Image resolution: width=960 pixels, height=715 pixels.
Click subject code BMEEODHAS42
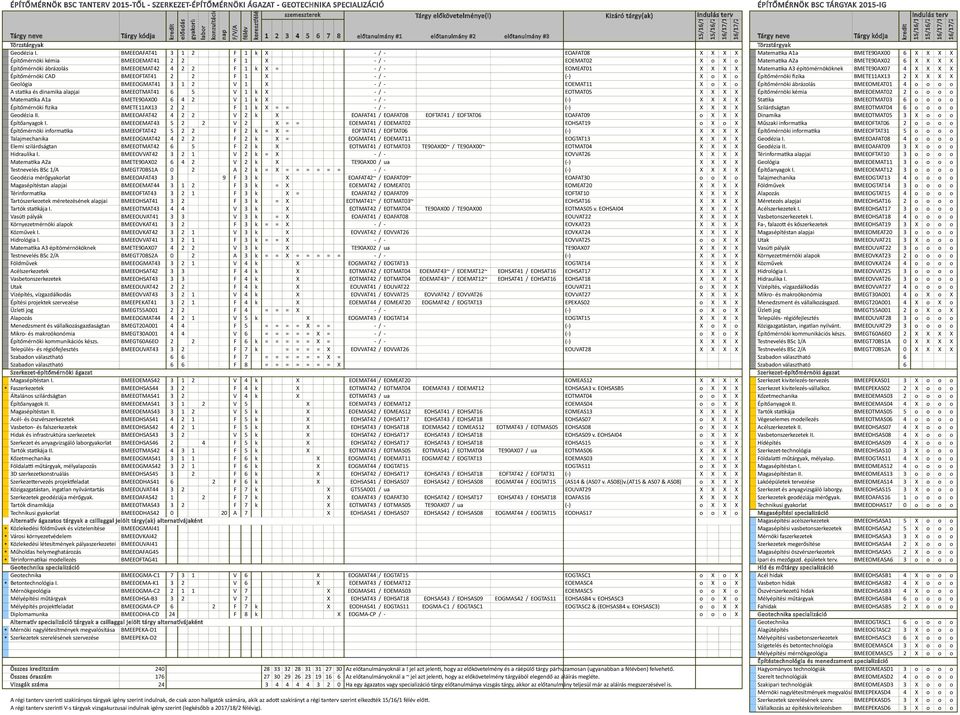(140, 513)
